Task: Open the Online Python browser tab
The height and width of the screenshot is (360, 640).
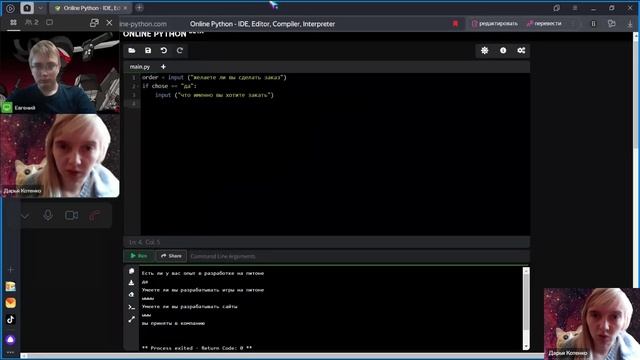Action: (x=90, y=8)
